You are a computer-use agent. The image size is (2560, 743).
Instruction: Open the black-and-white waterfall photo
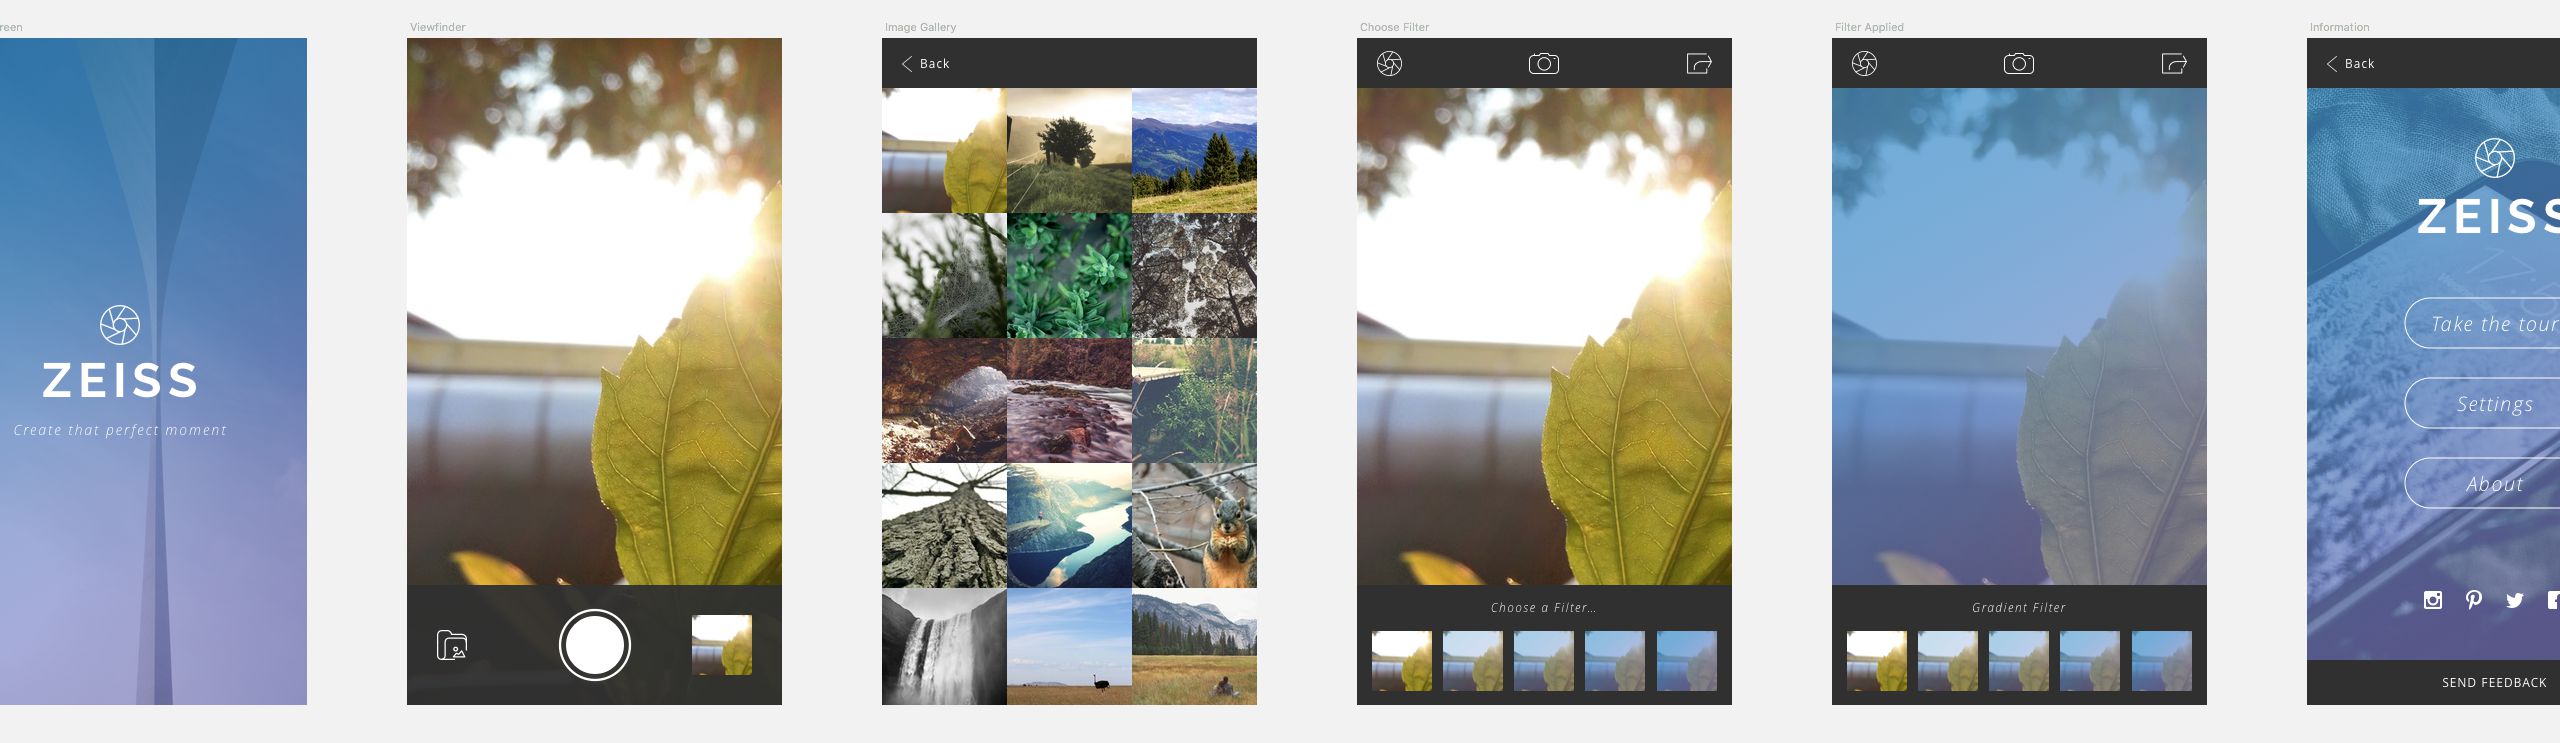click(x=944, y=647)
